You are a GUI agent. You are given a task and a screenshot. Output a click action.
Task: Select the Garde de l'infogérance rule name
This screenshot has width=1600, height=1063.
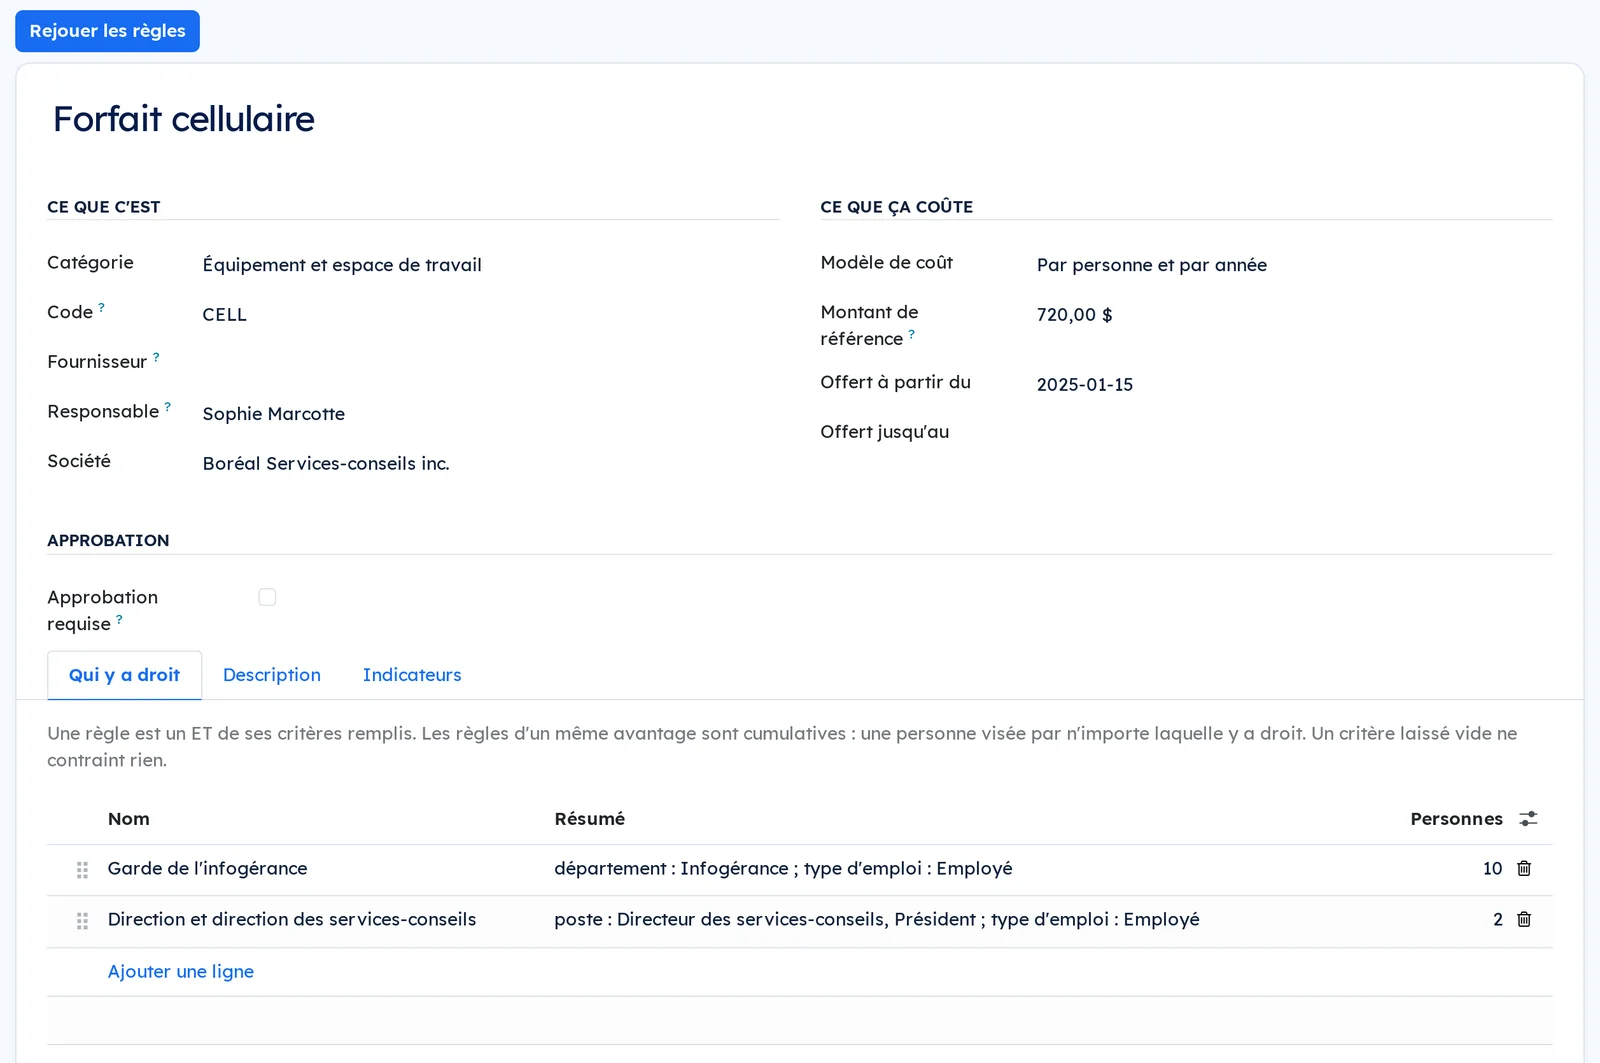208,869
